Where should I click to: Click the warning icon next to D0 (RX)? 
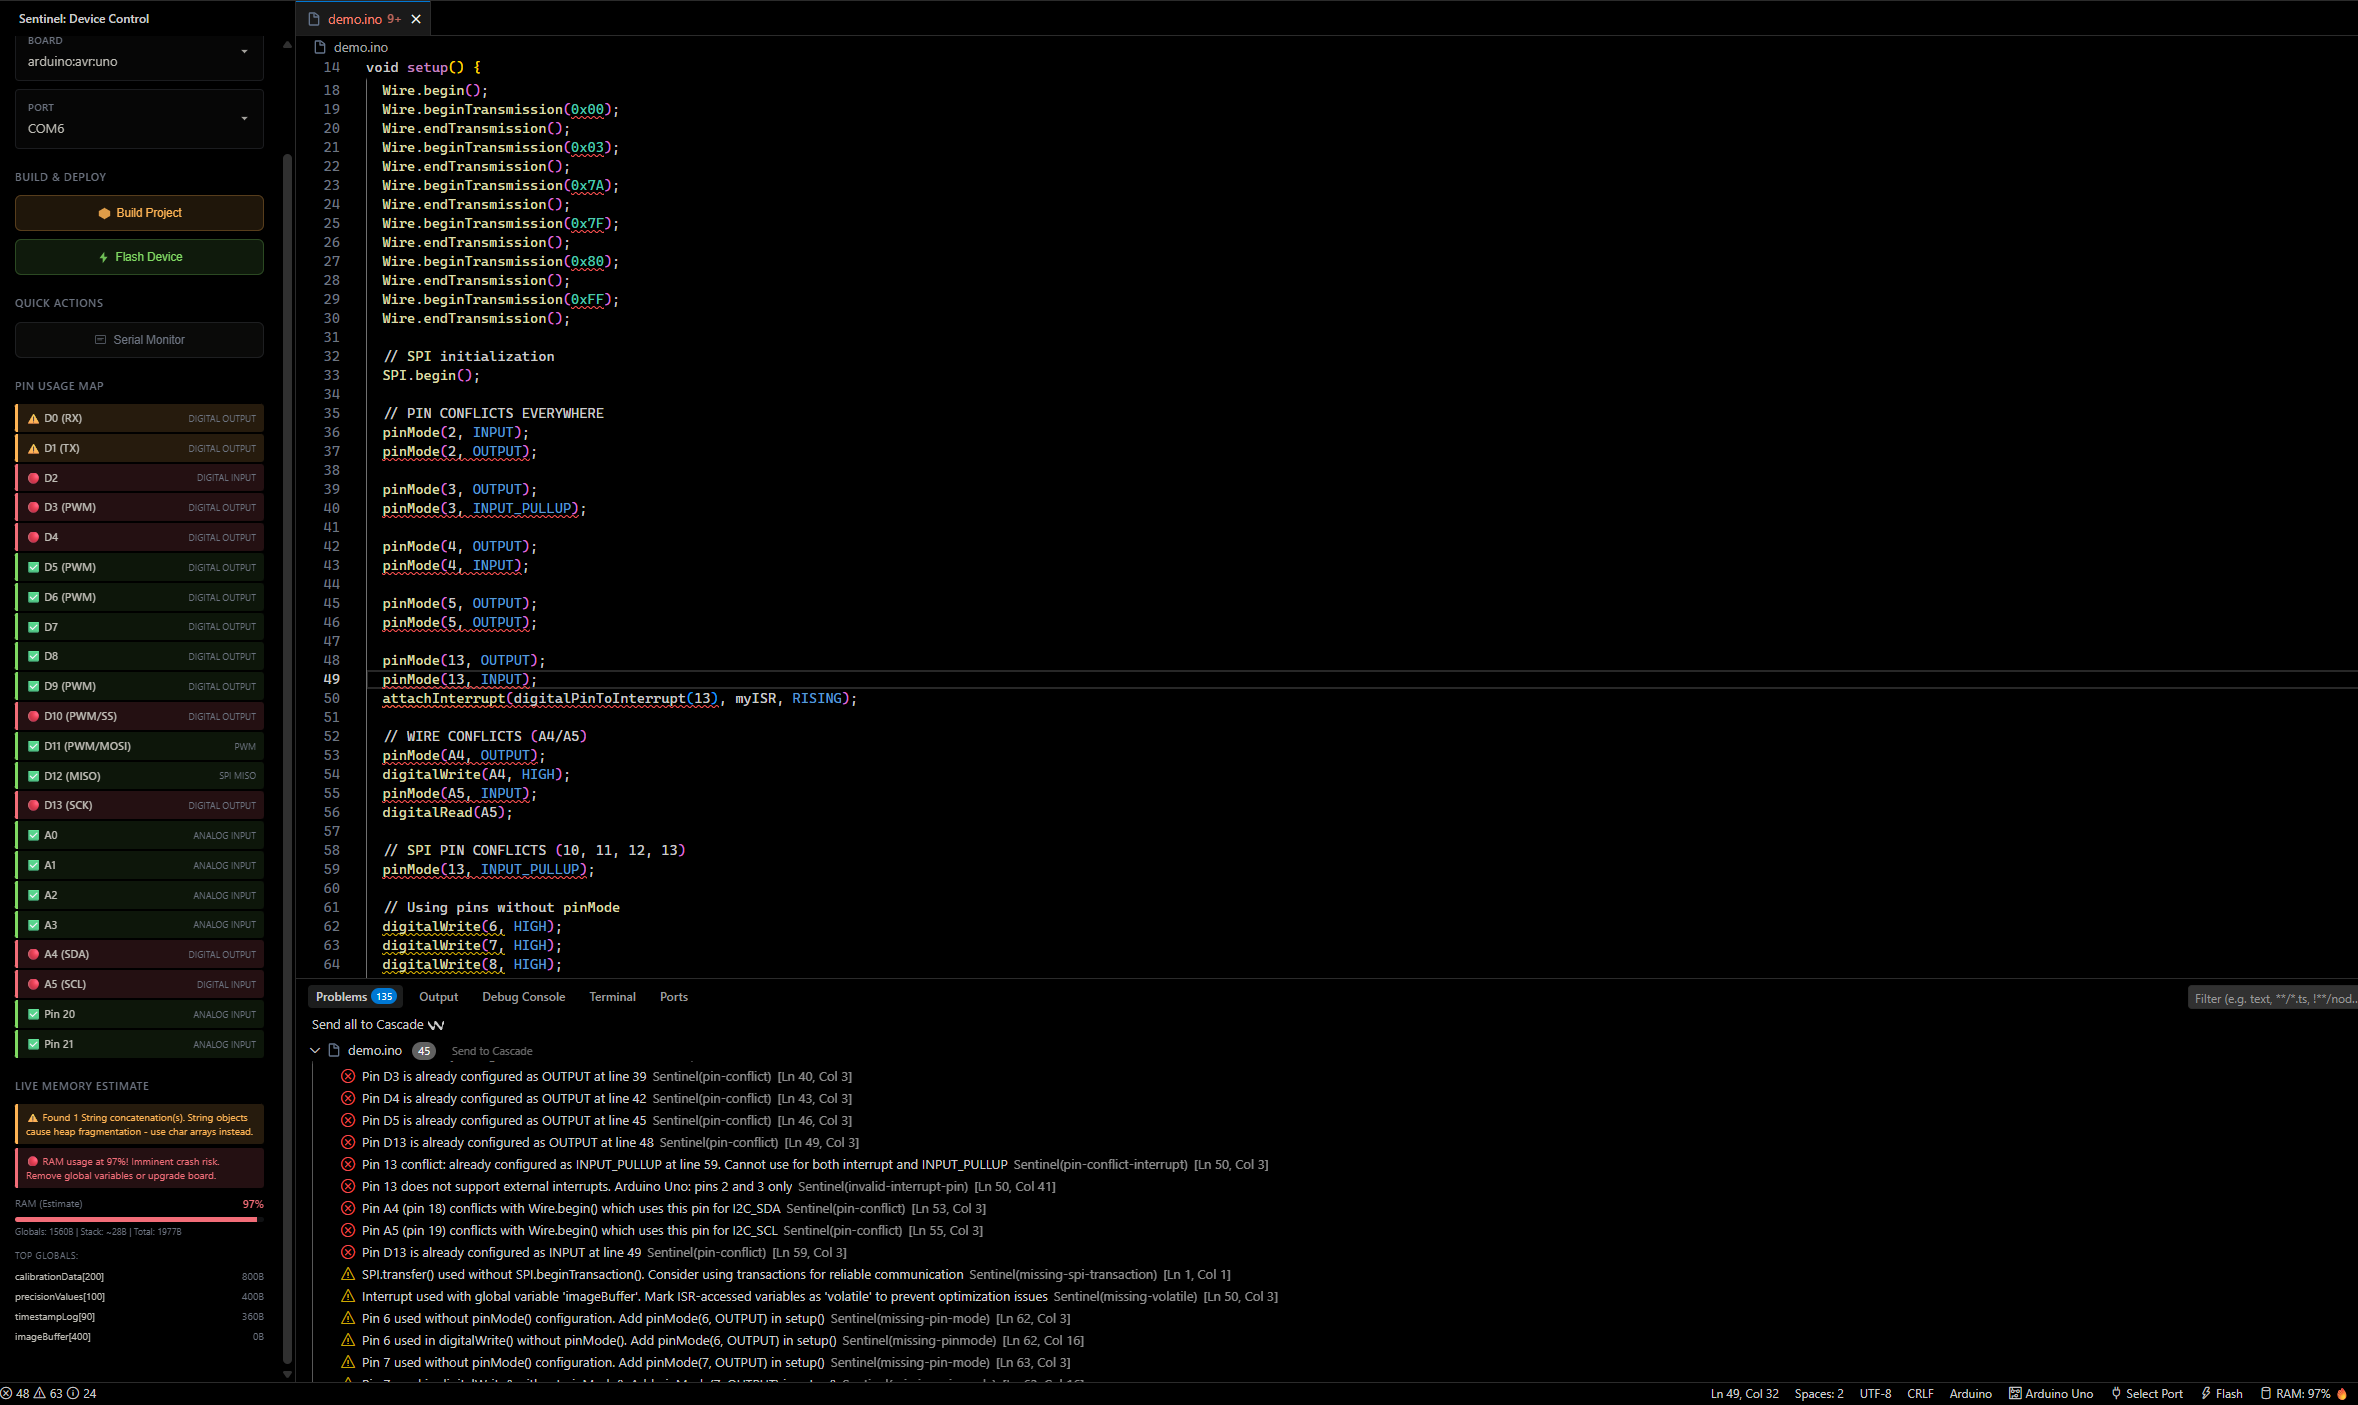(33, 419)
